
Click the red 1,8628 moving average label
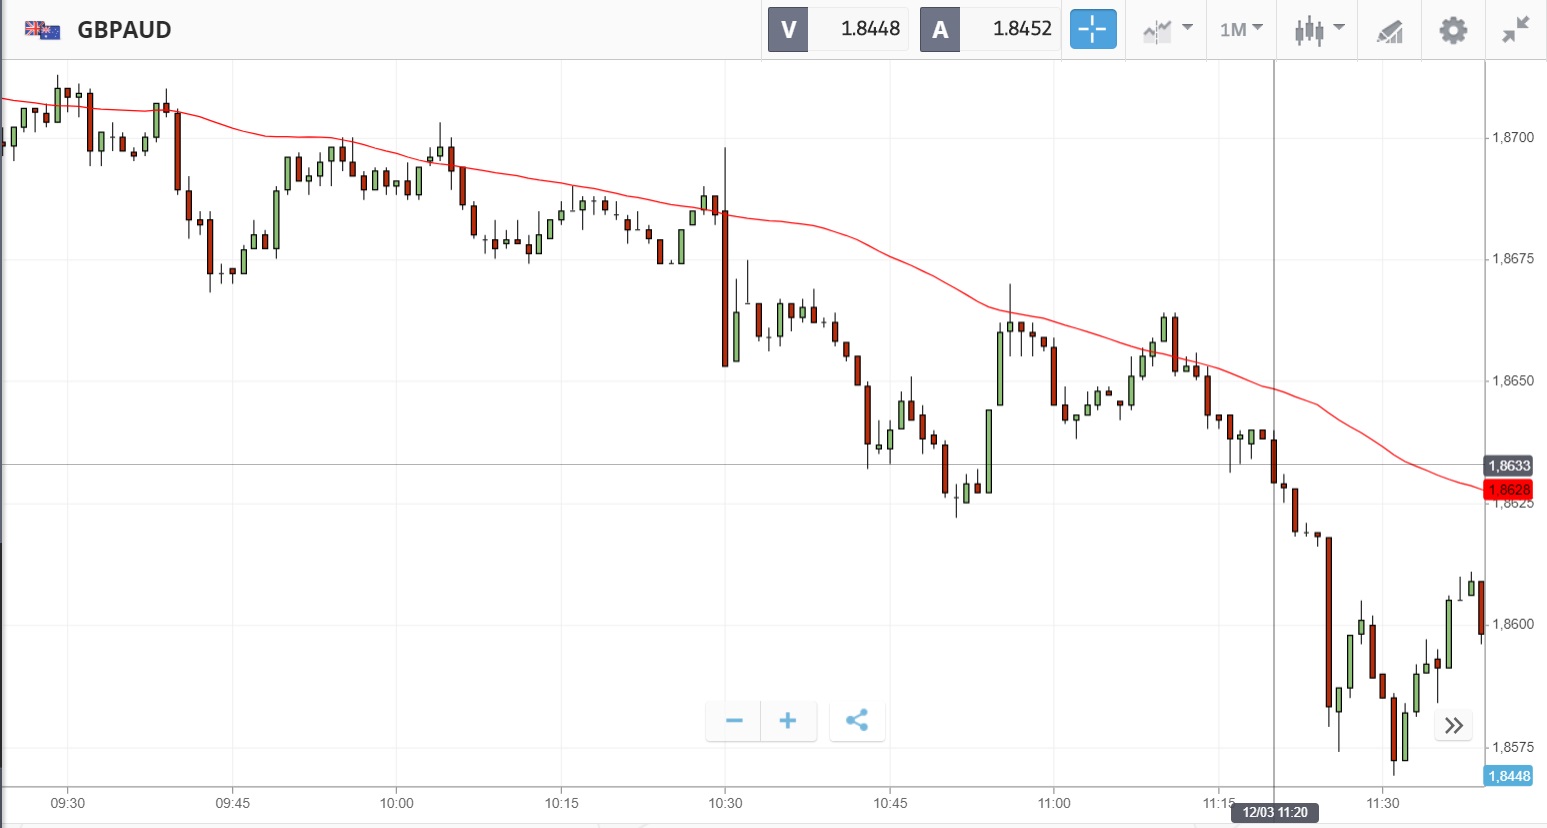(1508, 489)
